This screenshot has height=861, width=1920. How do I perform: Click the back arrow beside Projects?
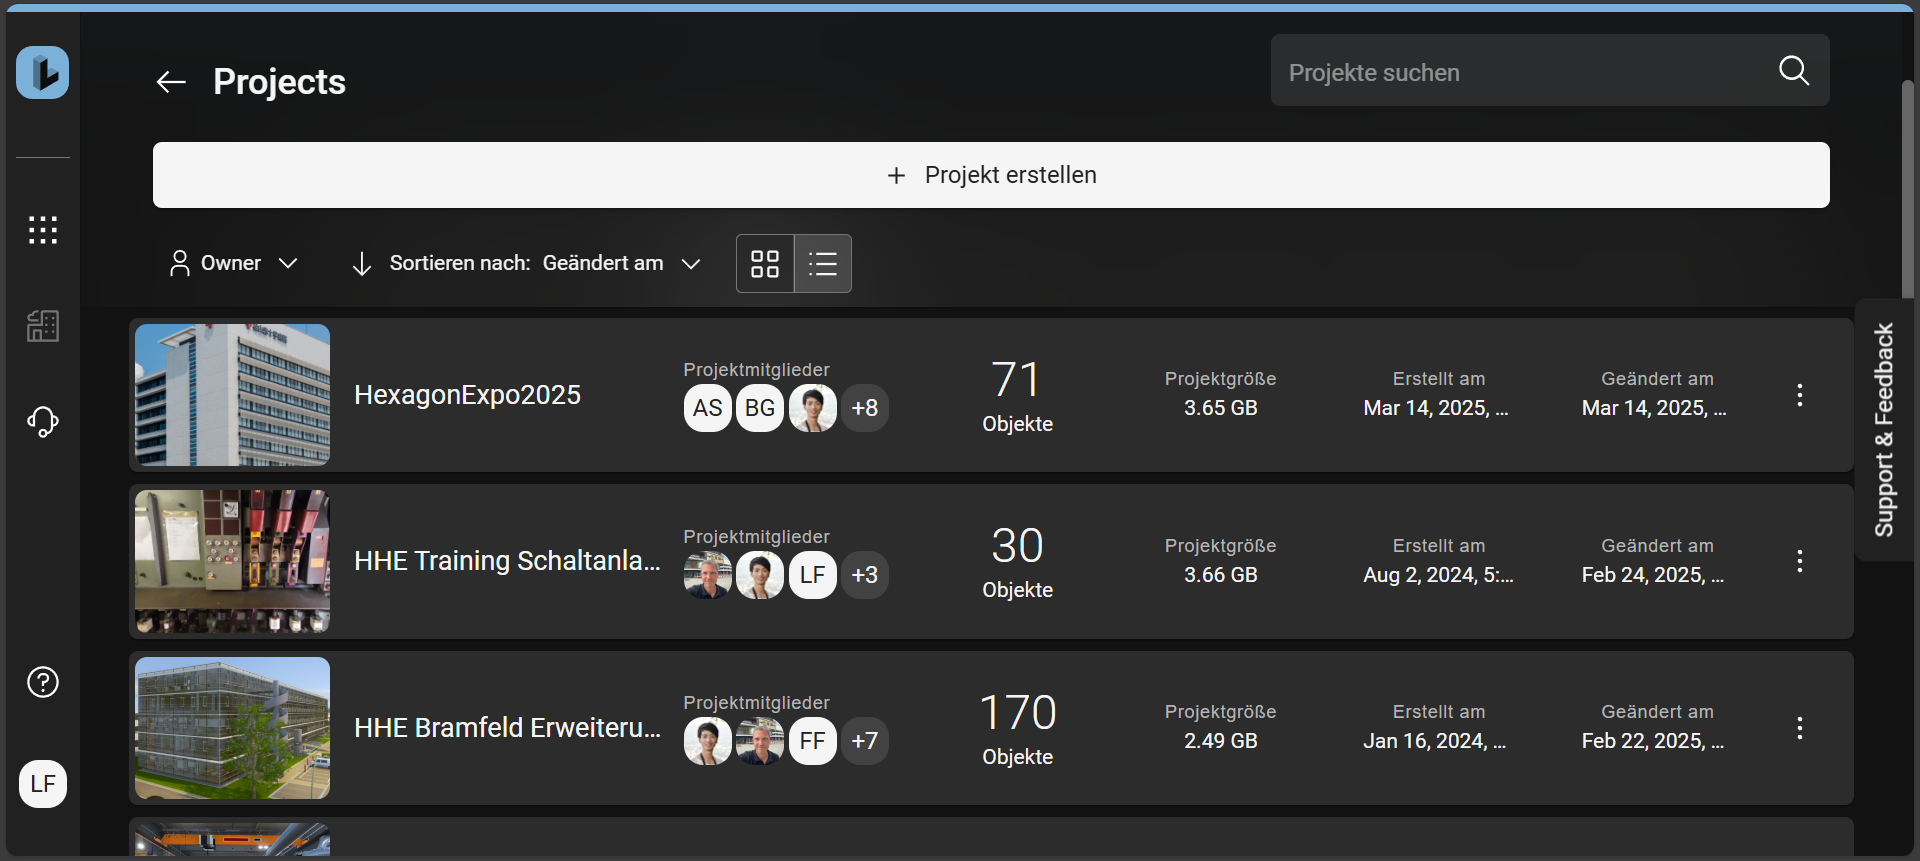coord(171,82)
